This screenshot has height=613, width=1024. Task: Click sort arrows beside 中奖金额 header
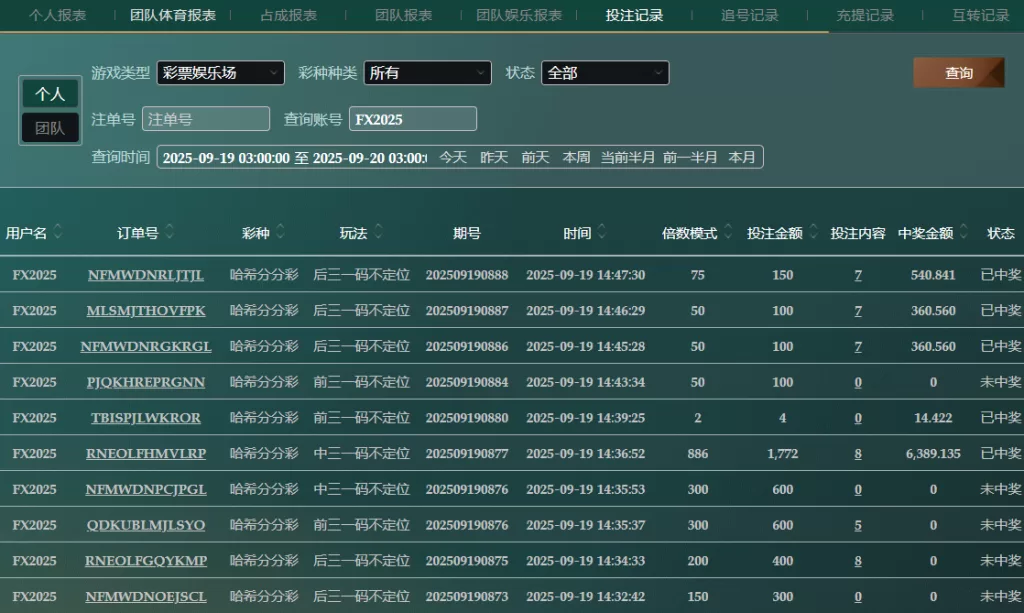[x=964, y=233]
